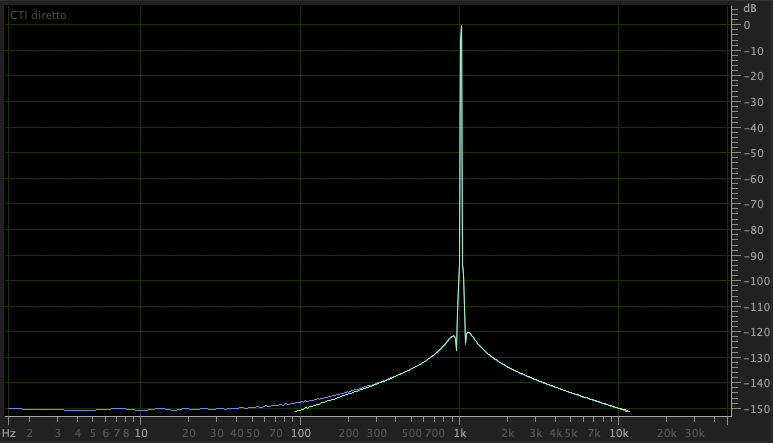Click the -120 dB scale marking
The image size is (773, 443).
pos(756,332)
